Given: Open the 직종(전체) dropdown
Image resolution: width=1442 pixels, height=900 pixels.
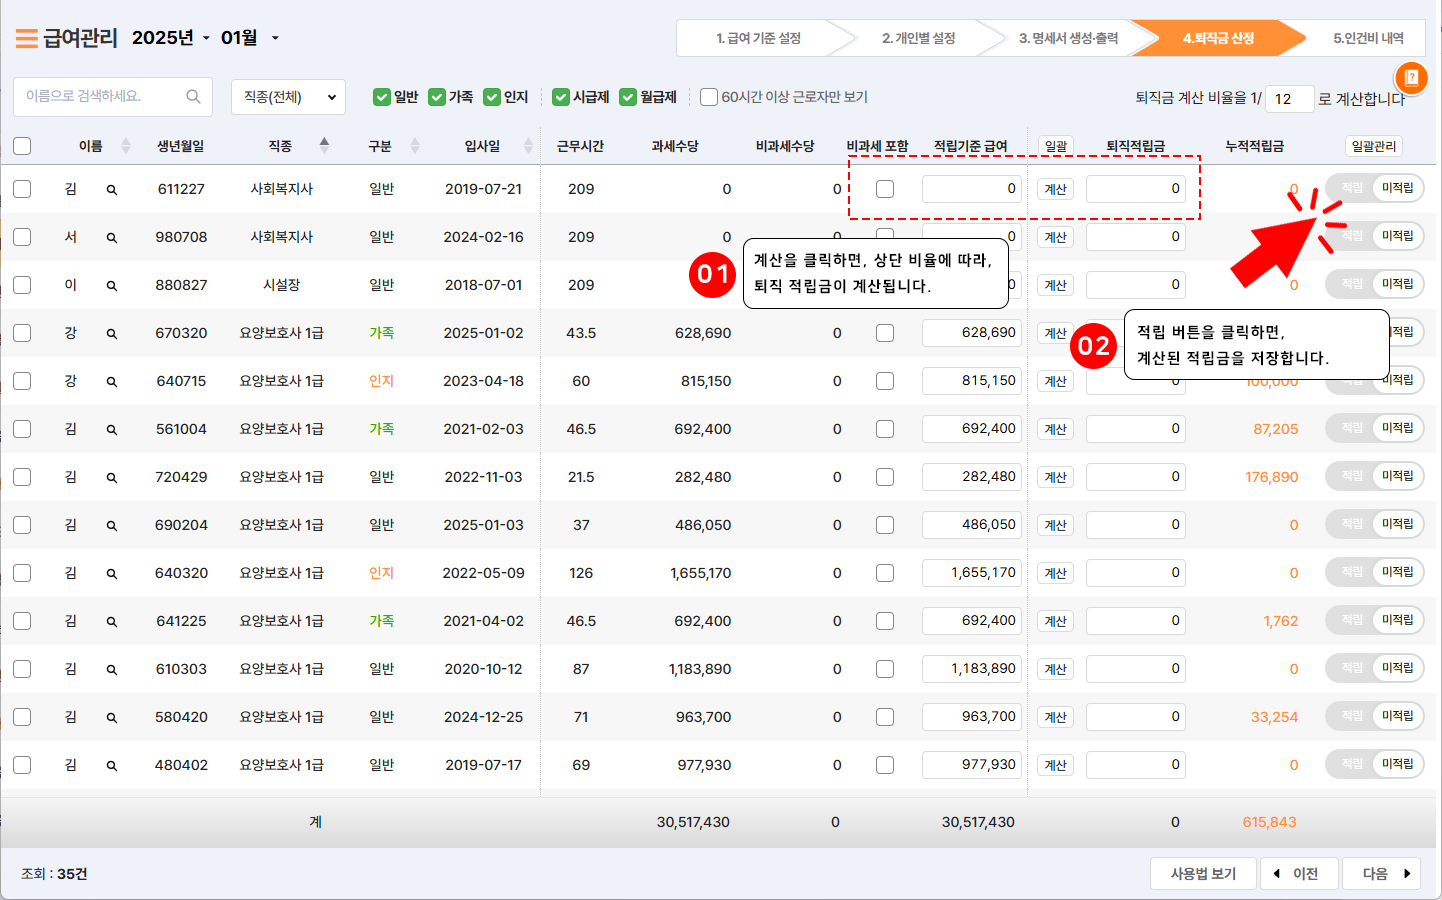Looking at the screenshot, I should (x=288, y=97).
